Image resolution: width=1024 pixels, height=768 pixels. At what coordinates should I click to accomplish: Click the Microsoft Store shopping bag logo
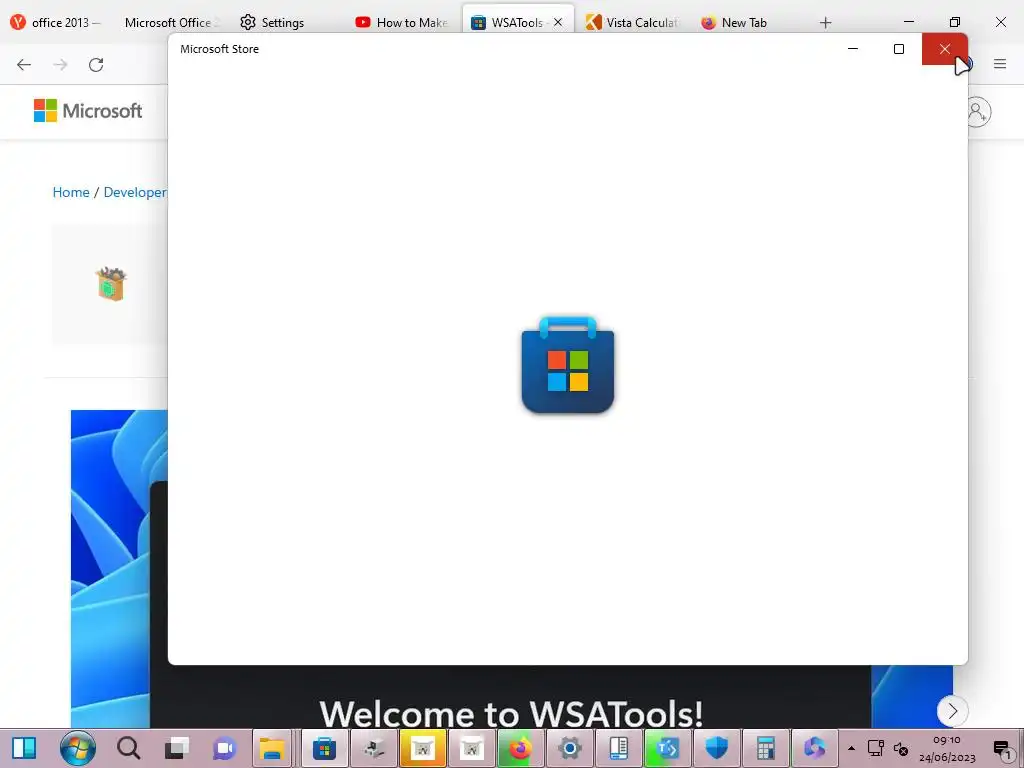(568, 364)
